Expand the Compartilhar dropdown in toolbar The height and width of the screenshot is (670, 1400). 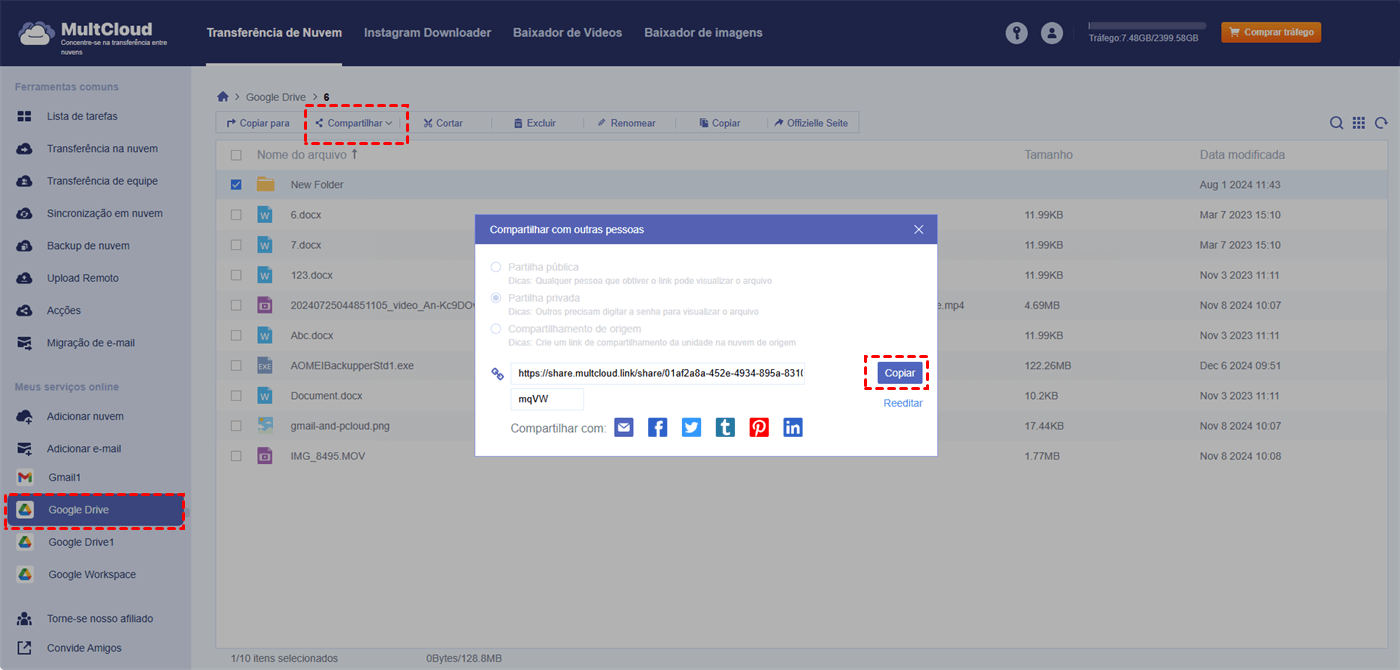[355, 123]
